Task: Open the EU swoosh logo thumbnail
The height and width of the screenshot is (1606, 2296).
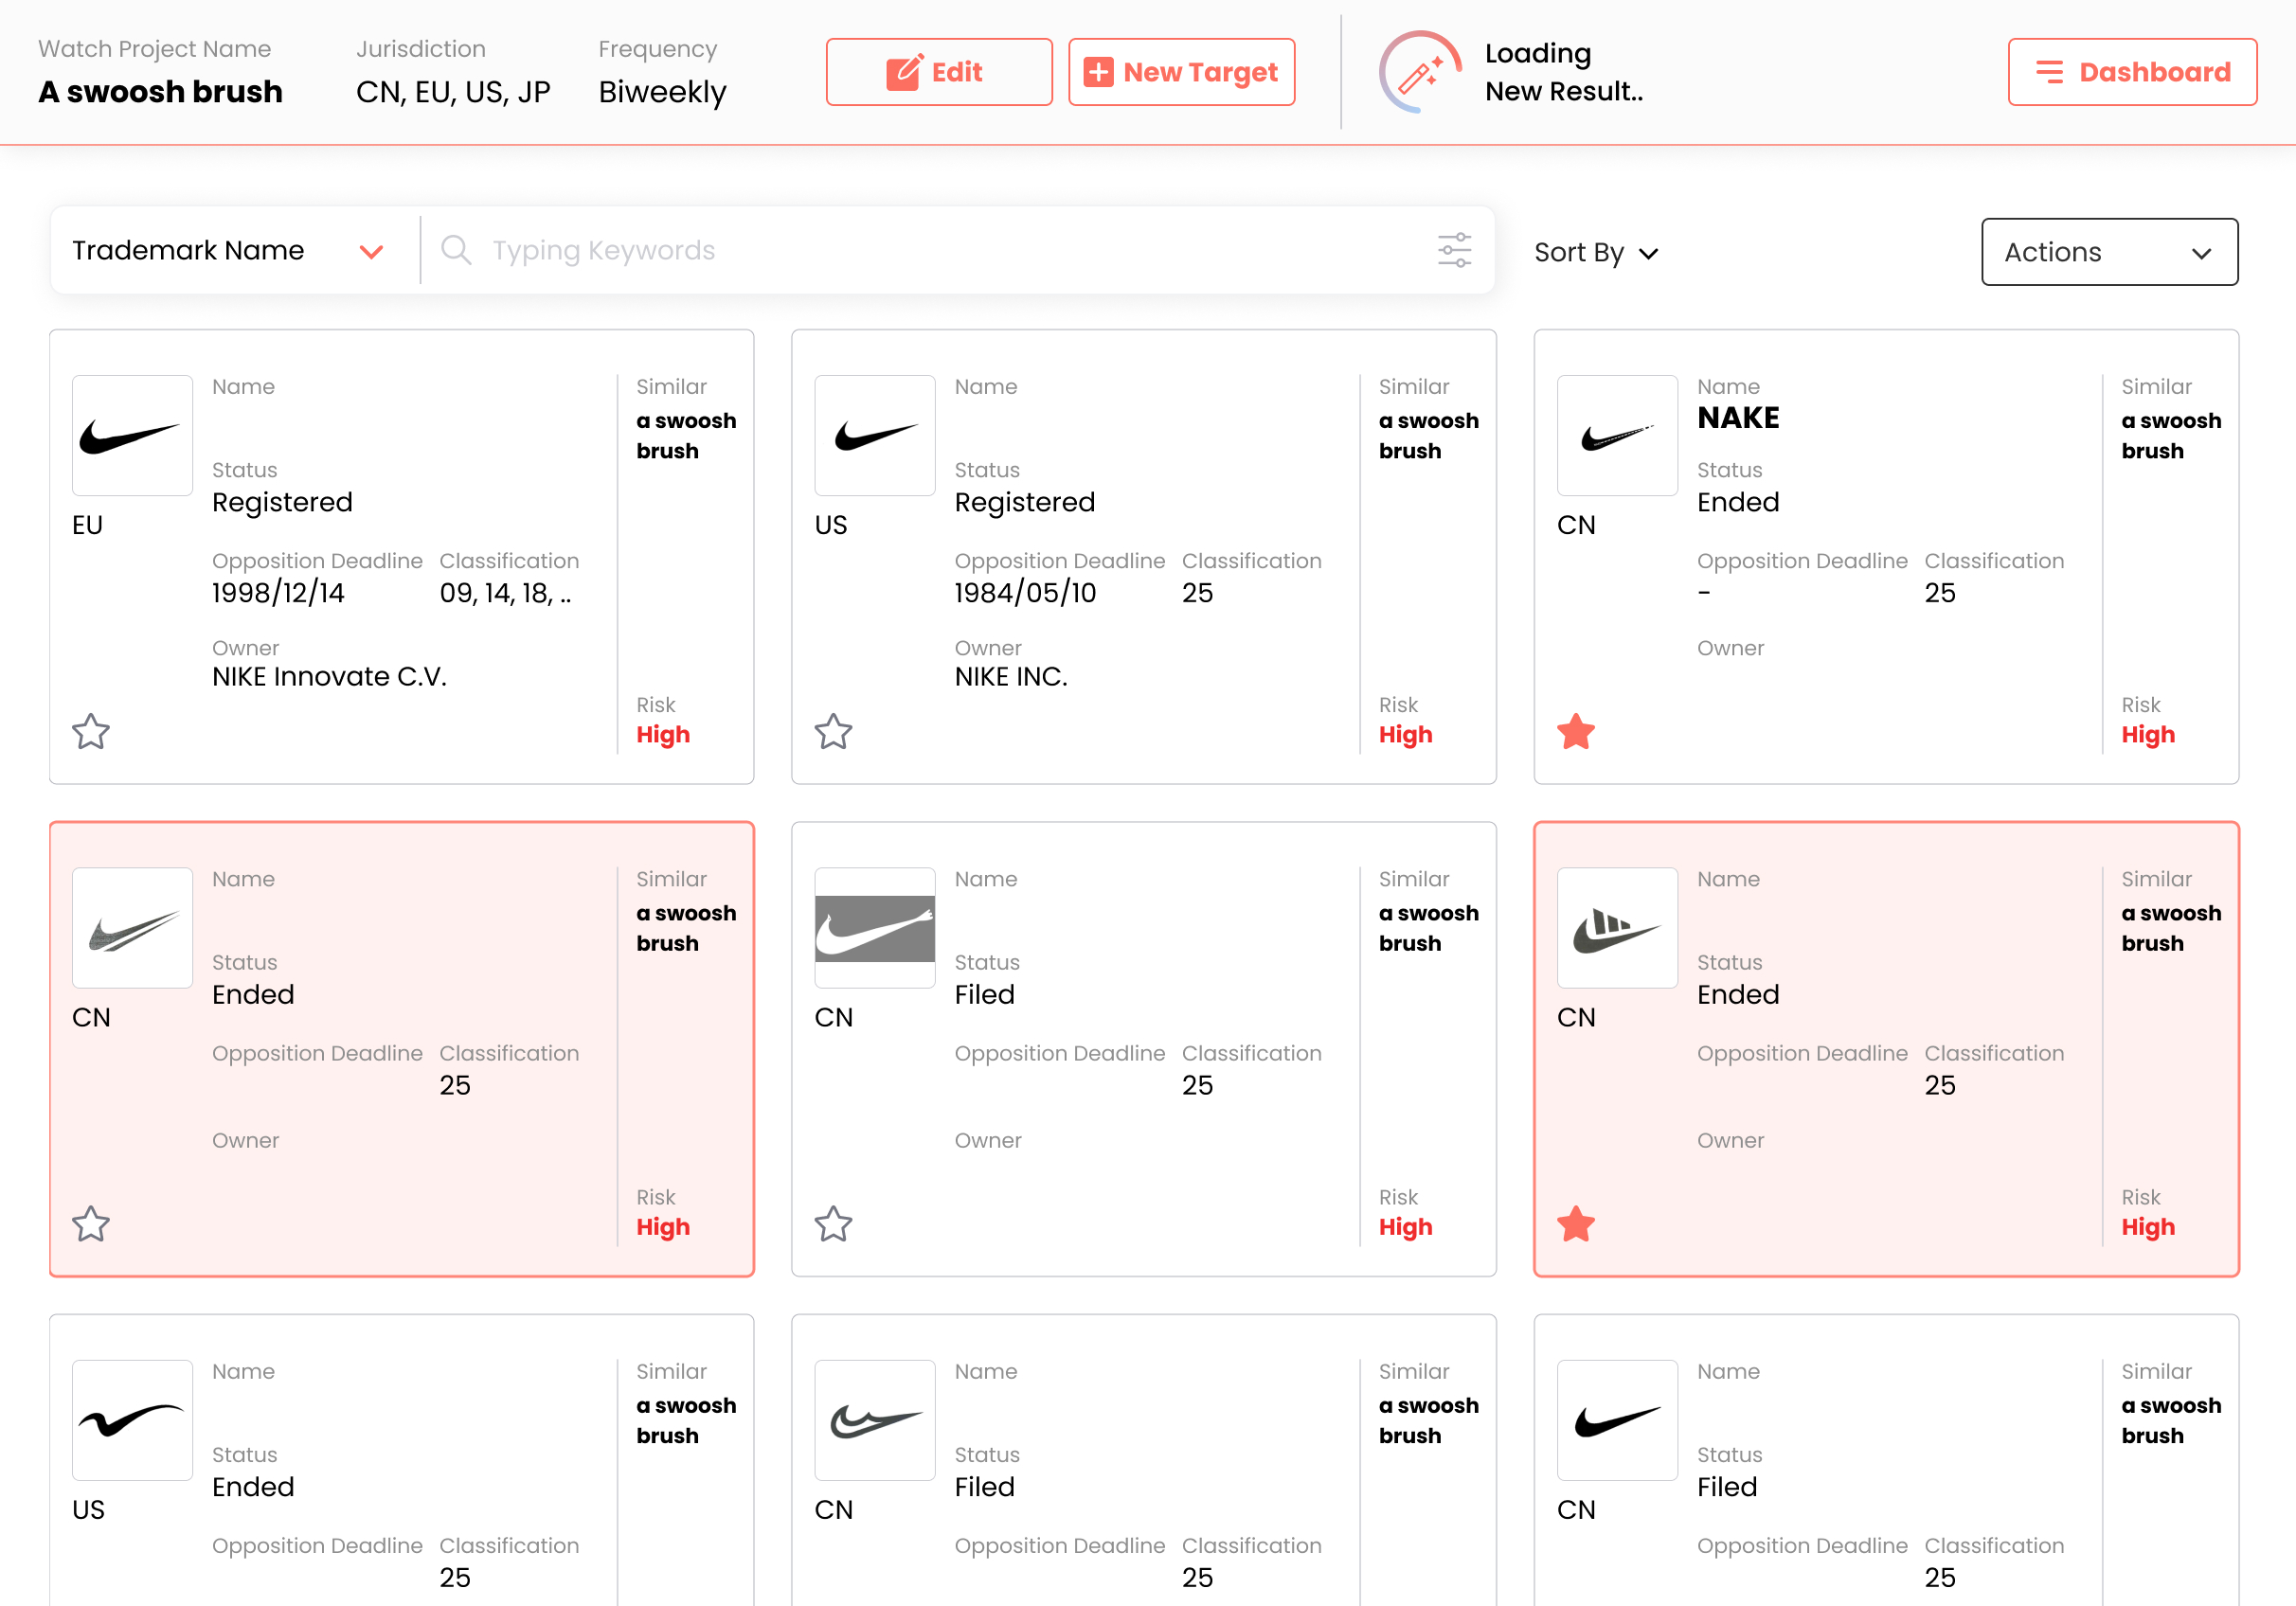Action: tap(132, 435)
